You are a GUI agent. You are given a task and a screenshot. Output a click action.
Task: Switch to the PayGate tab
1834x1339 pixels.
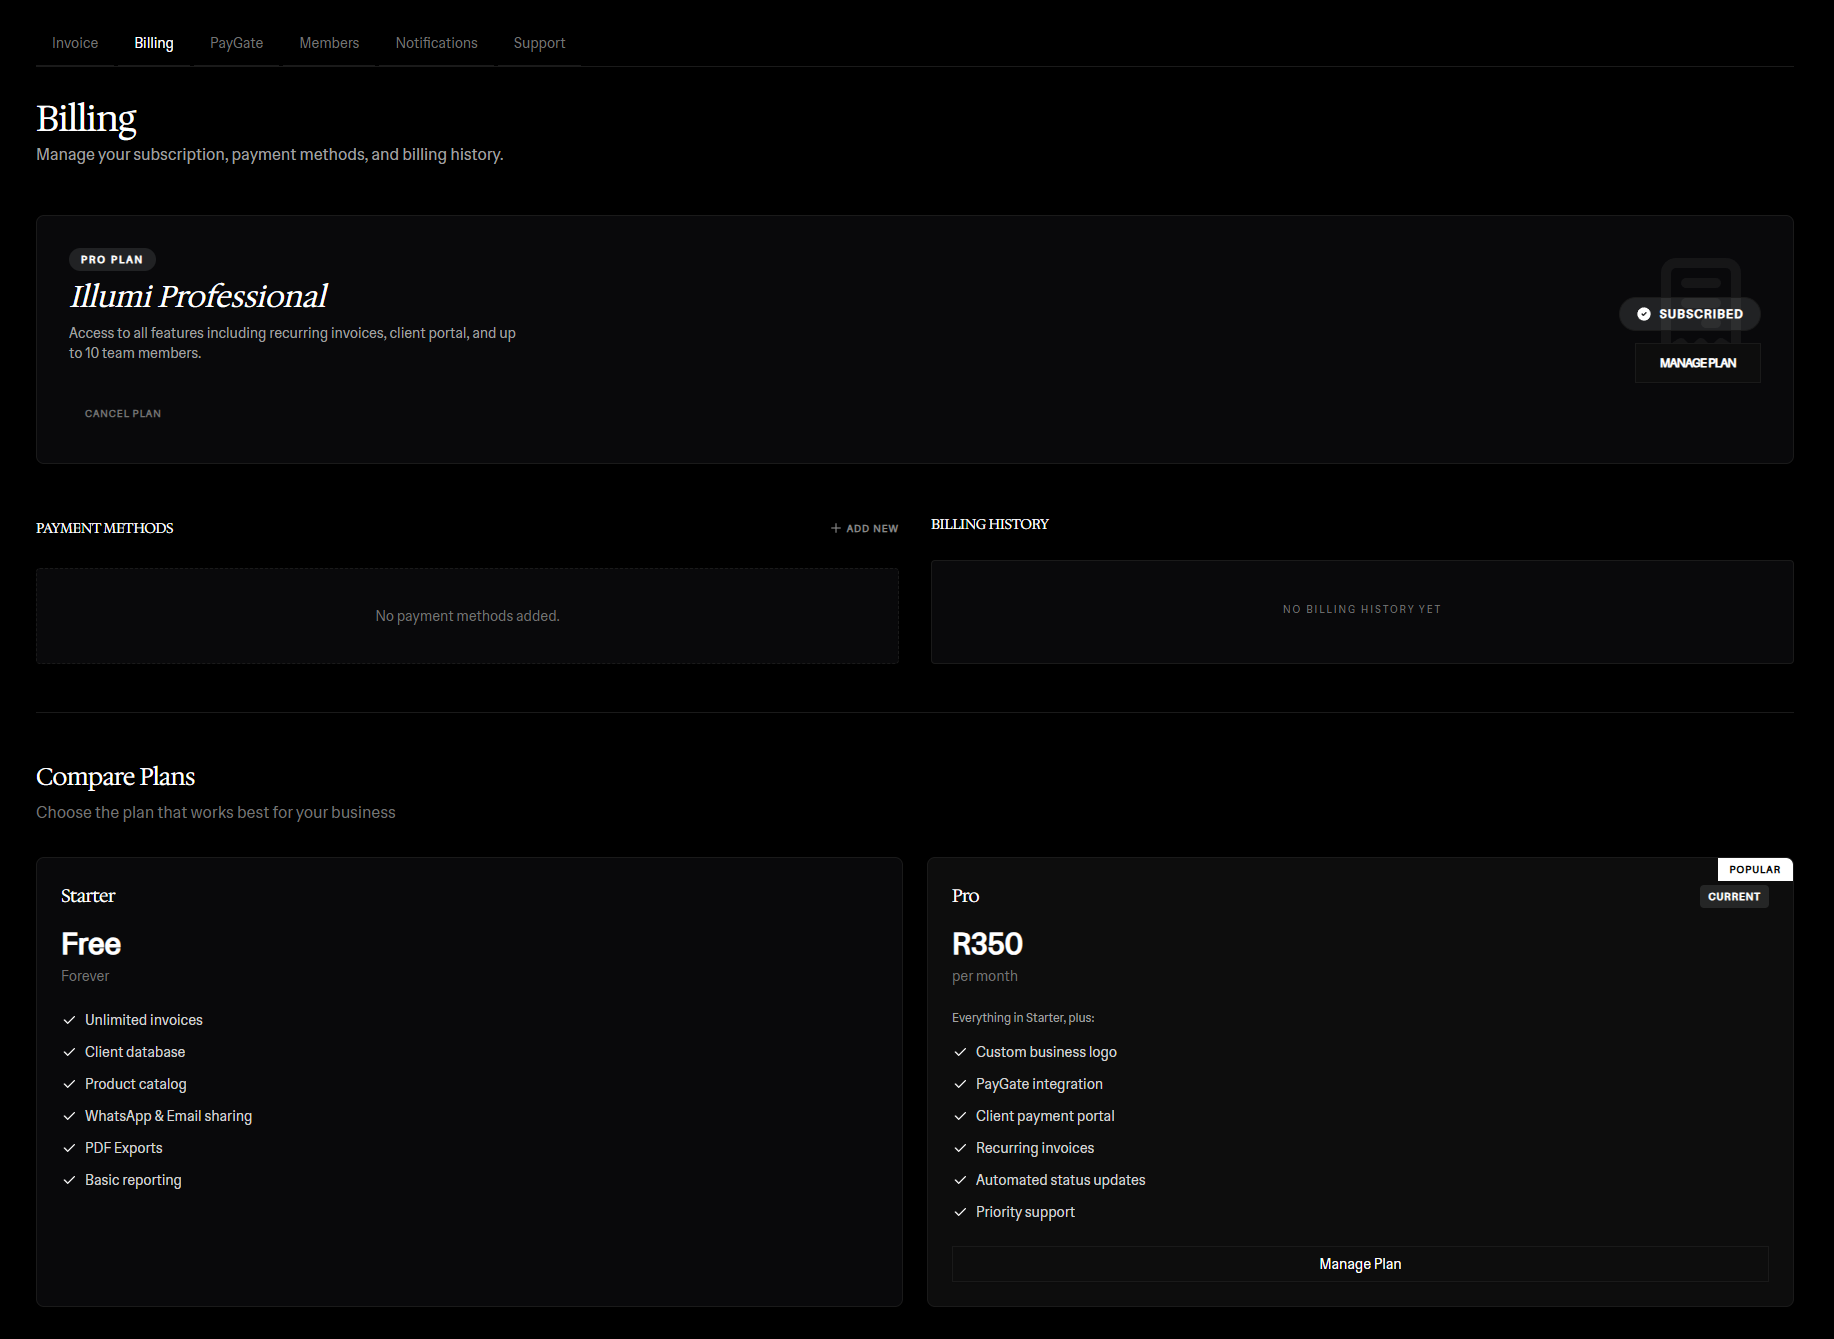[236, 43]
